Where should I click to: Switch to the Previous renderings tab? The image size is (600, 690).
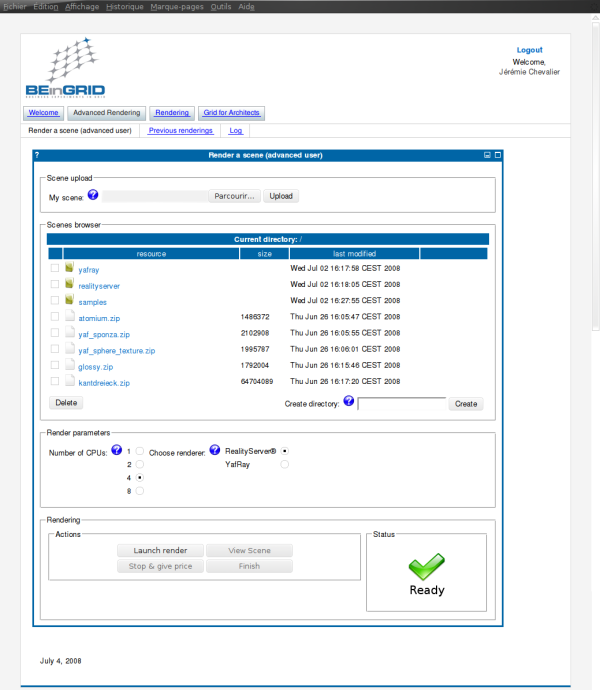tap(181, 130)
